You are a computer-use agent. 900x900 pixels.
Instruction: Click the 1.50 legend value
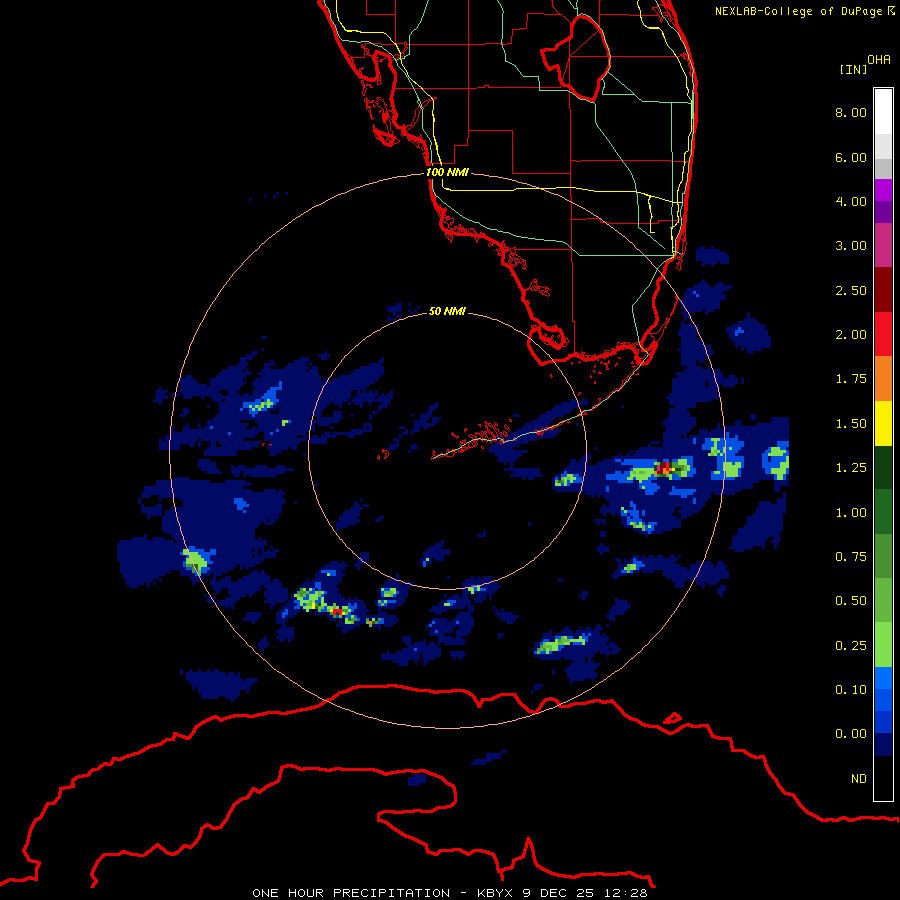click(851, 424)
